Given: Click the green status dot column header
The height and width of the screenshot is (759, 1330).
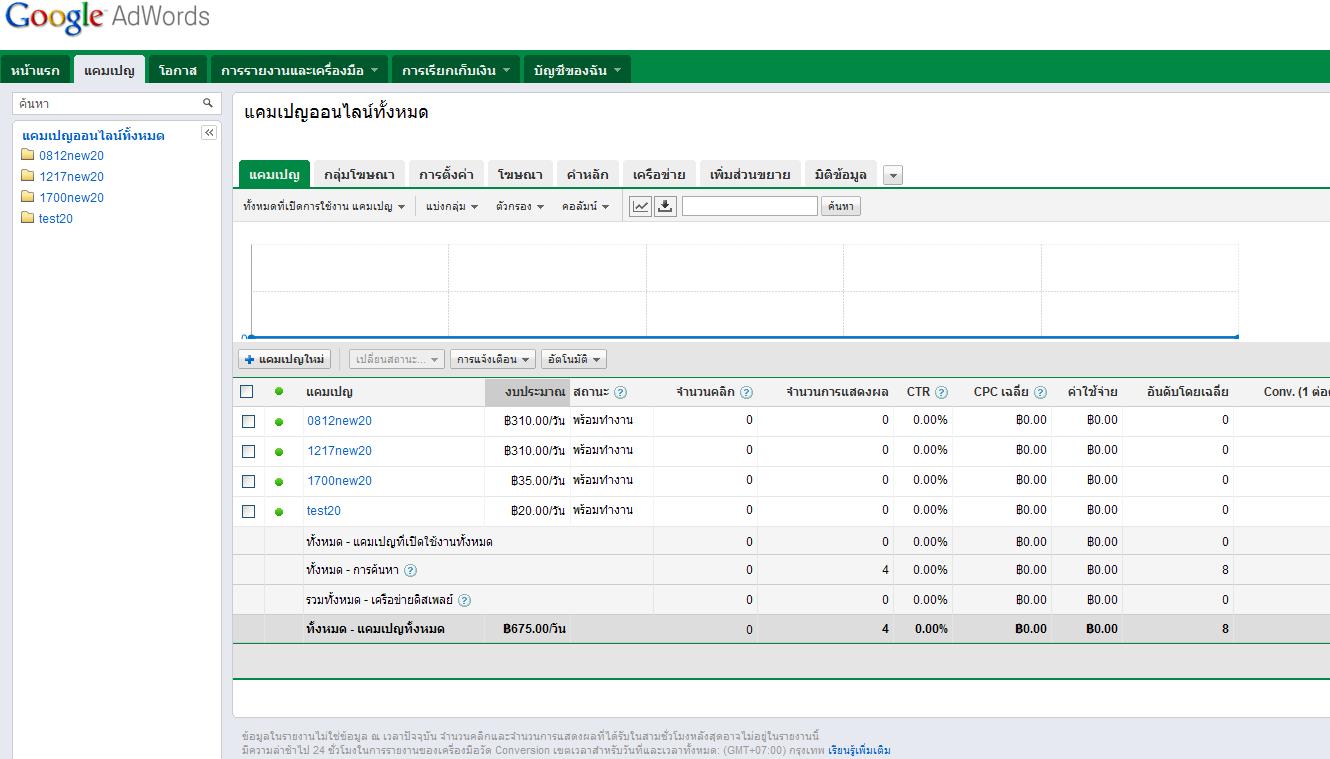Looking at the screenshot, I should pos(279,391).
